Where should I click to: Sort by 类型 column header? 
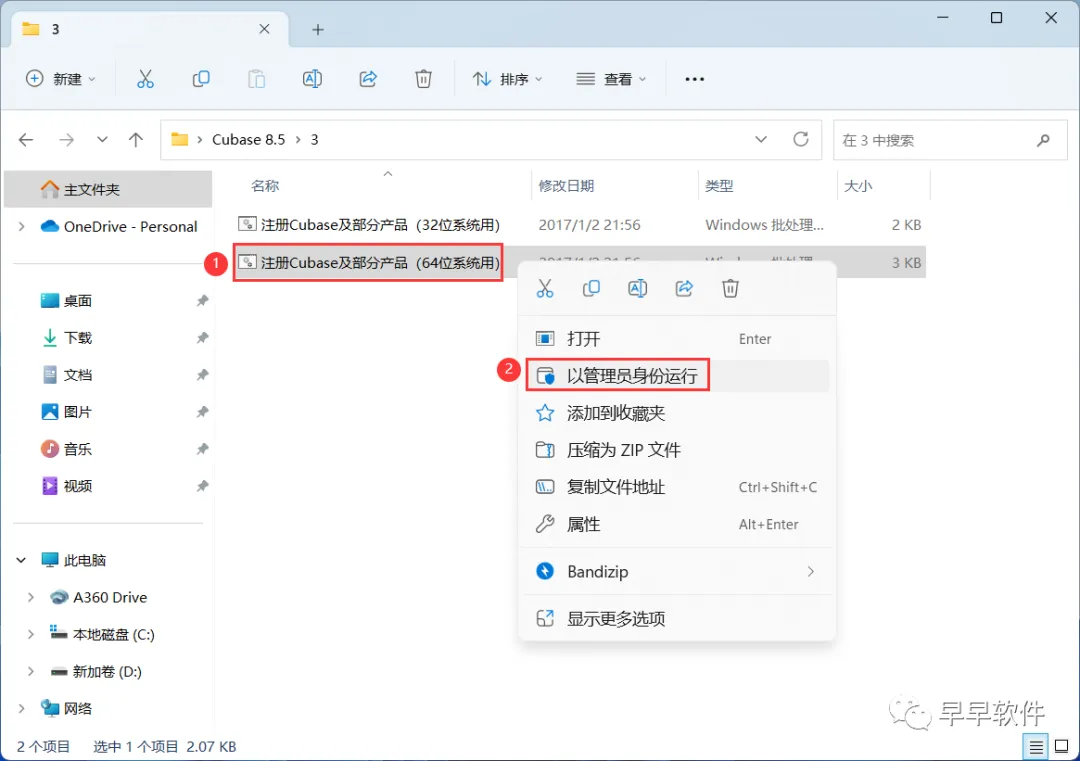pyautogui.click(x=719, y=186)
